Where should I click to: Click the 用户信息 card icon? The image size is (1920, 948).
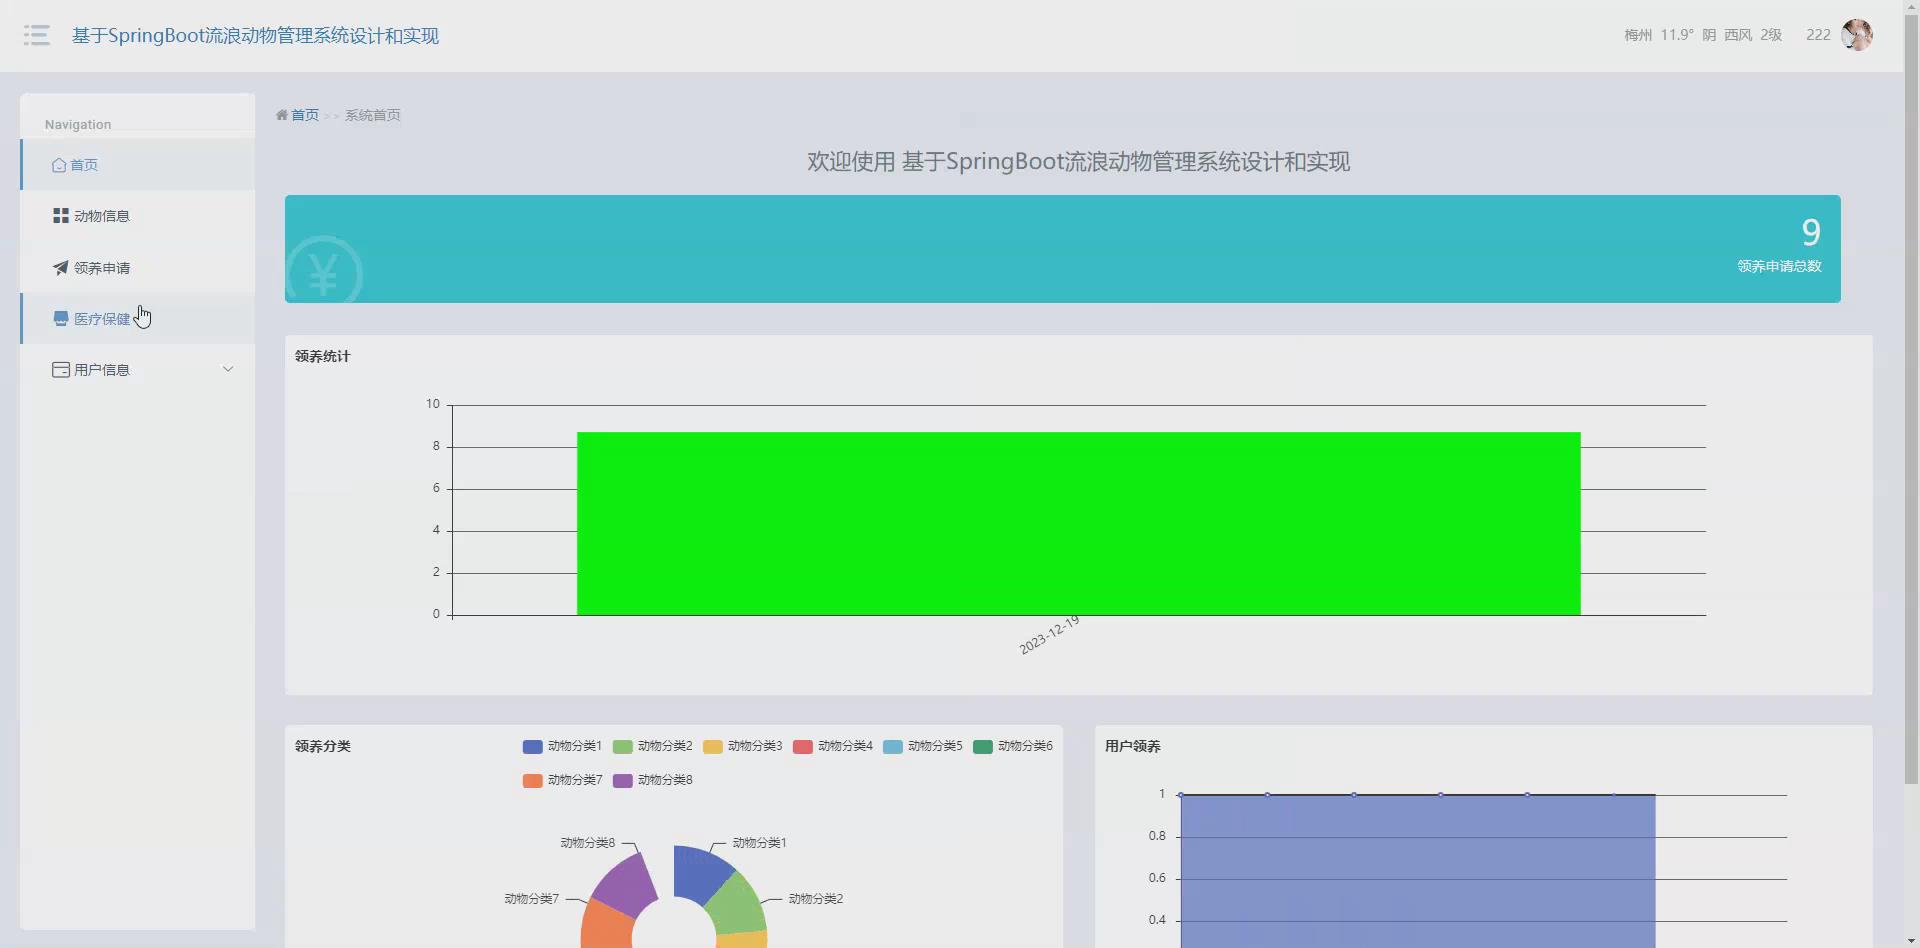(61, 370)
